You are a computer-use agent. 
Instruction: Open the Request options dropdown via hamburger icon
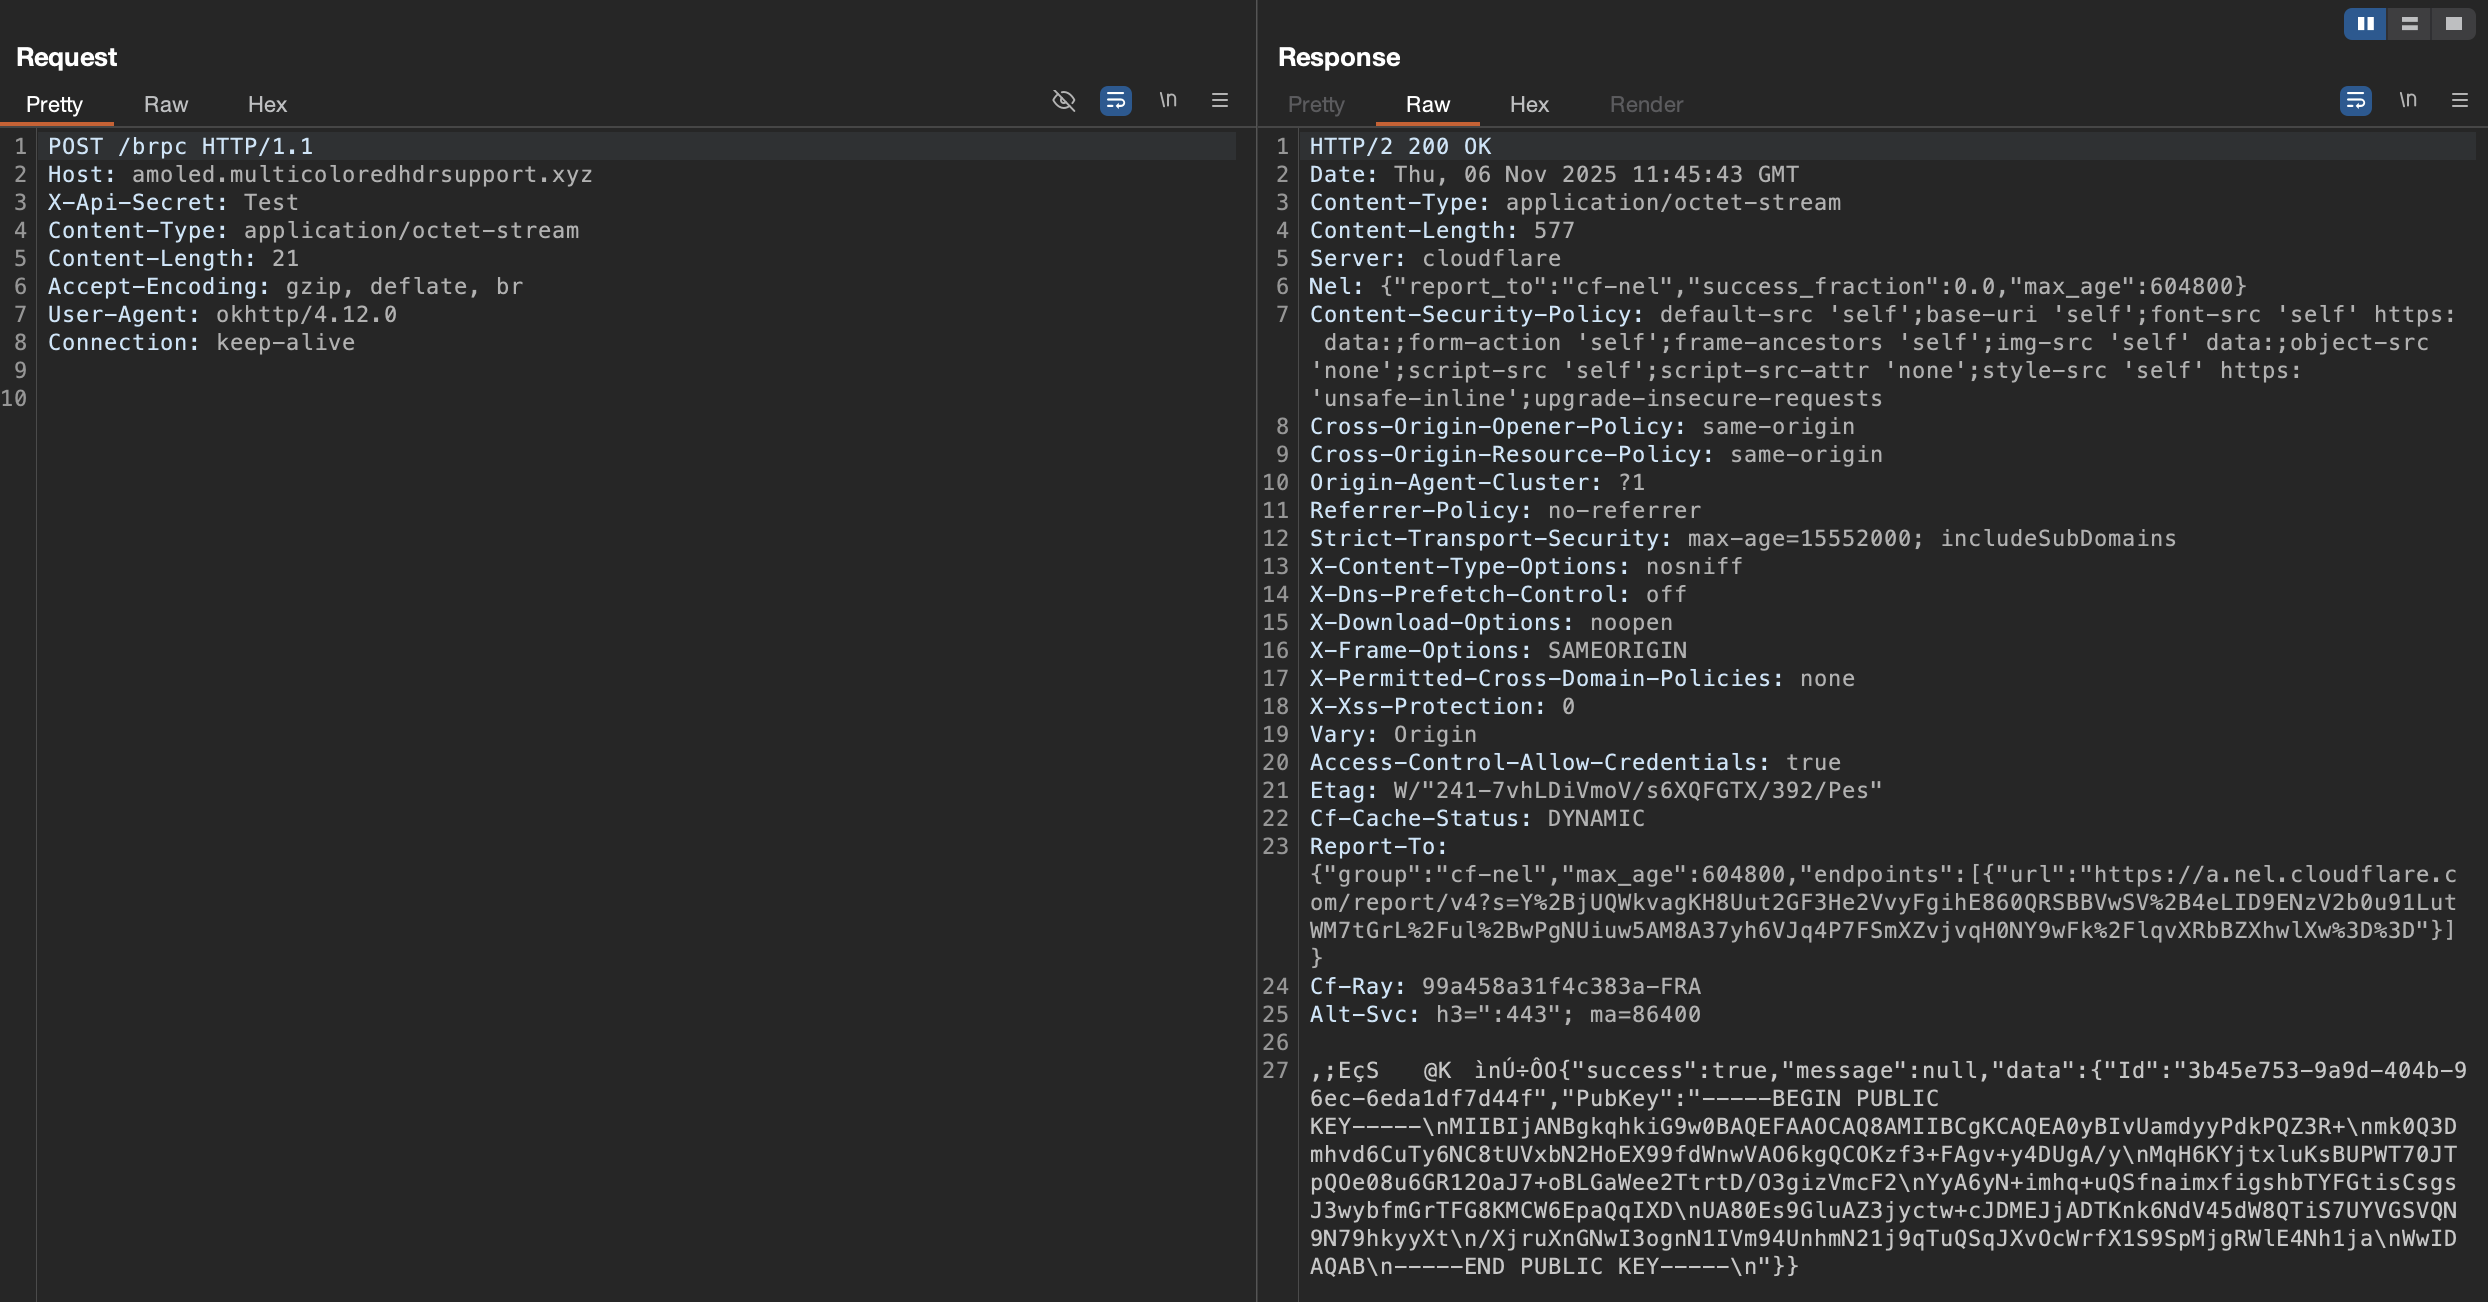coord(1219,101)
